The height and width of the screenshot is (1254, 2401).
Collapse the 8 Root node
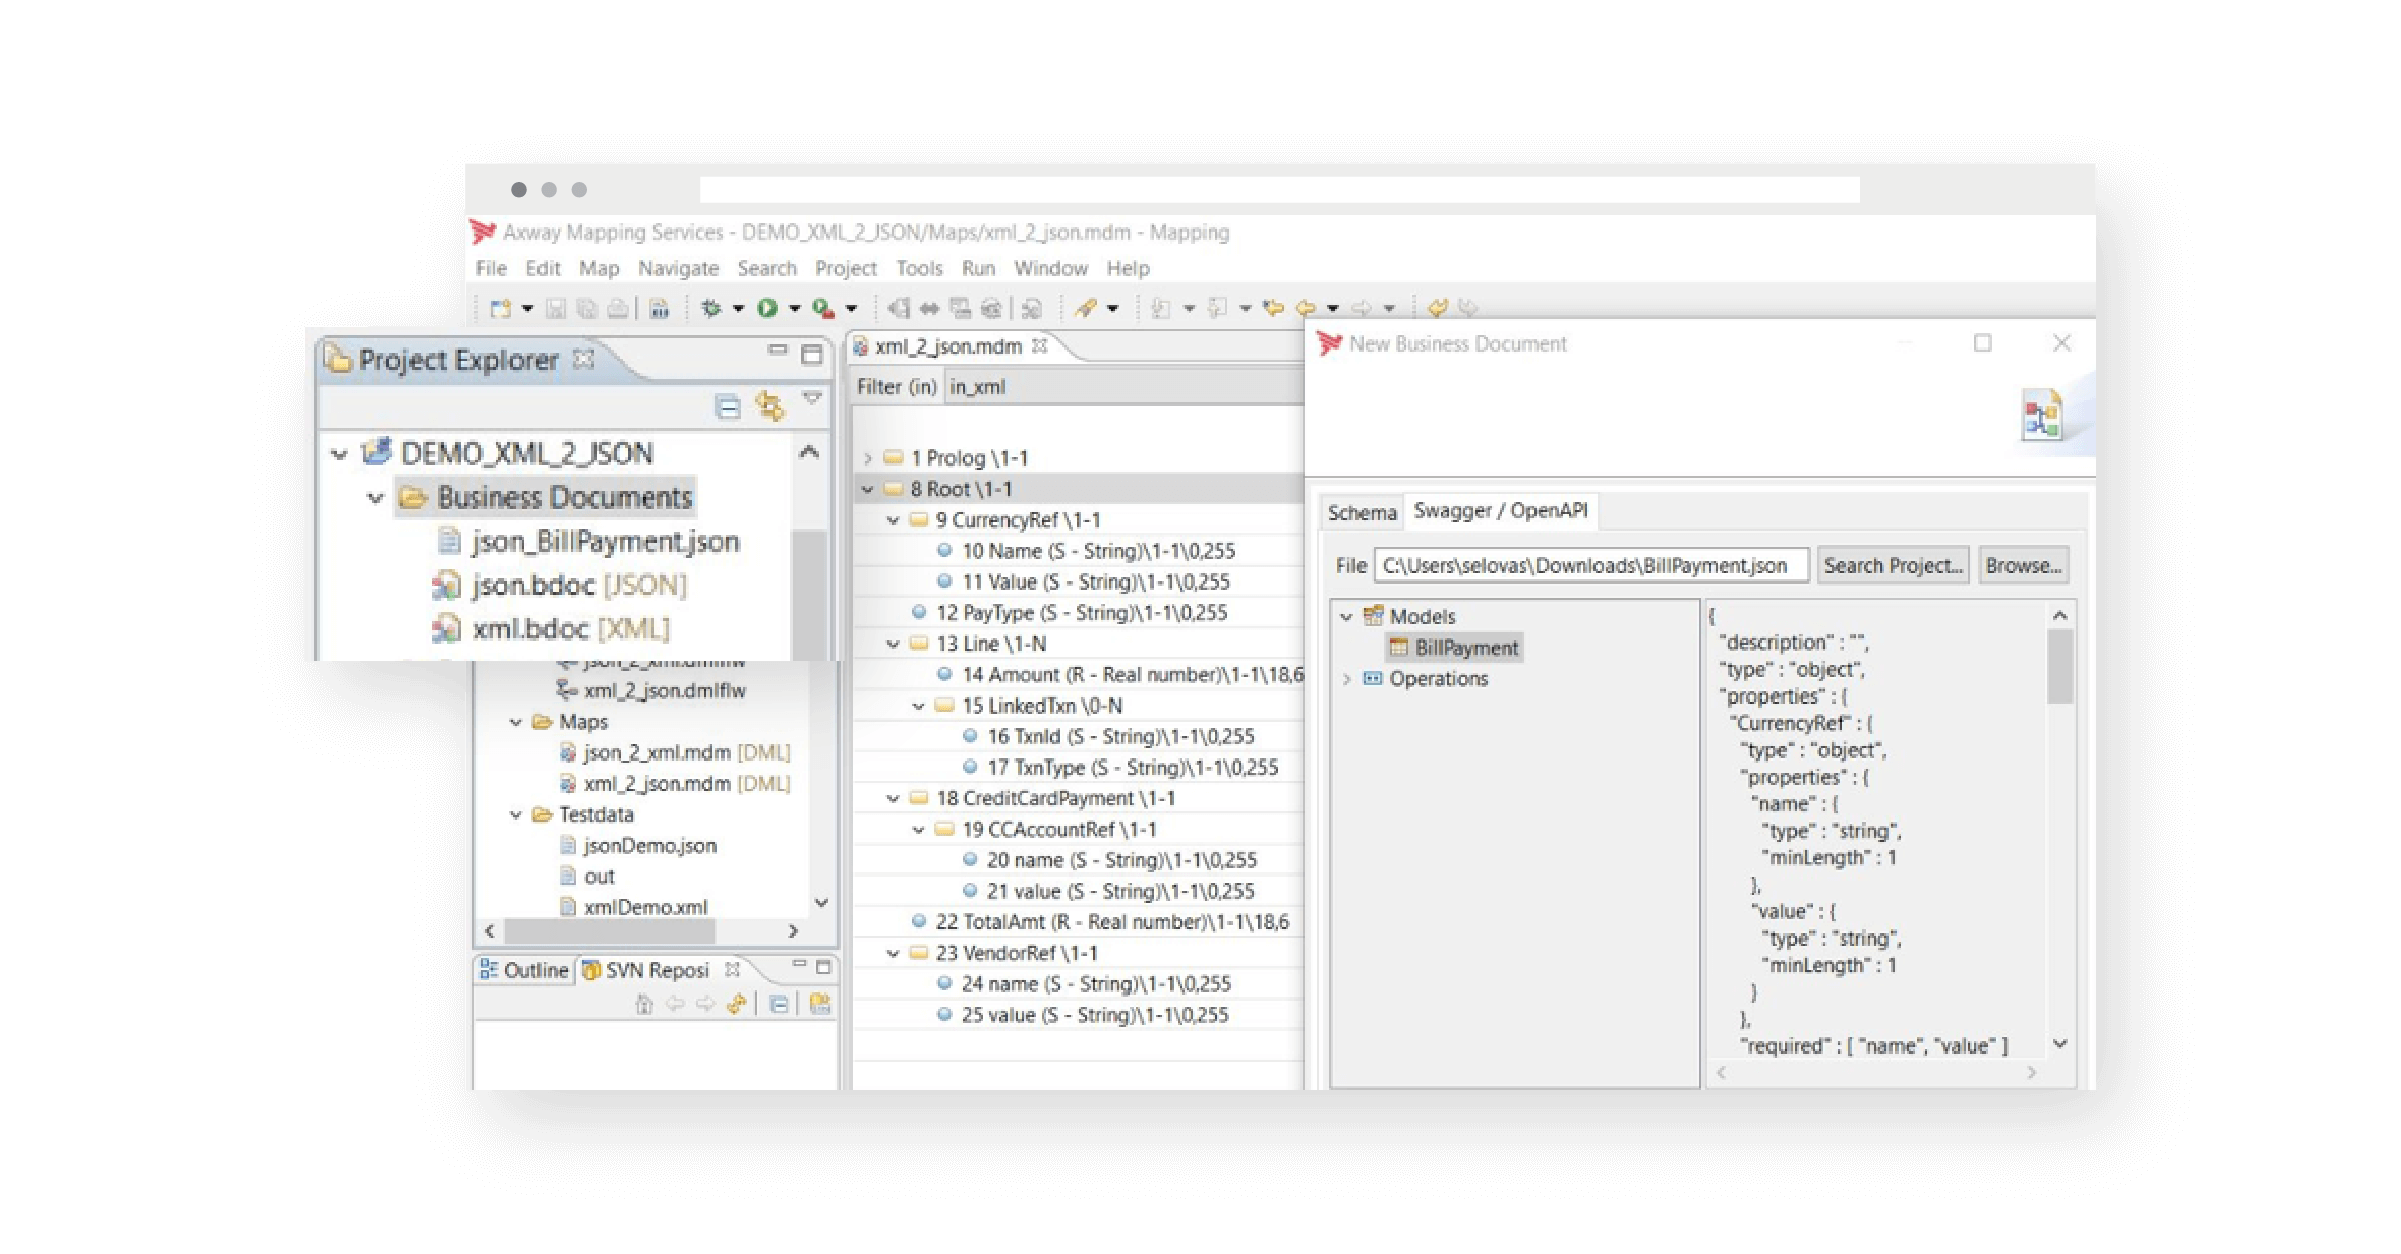tap(866, 489)
